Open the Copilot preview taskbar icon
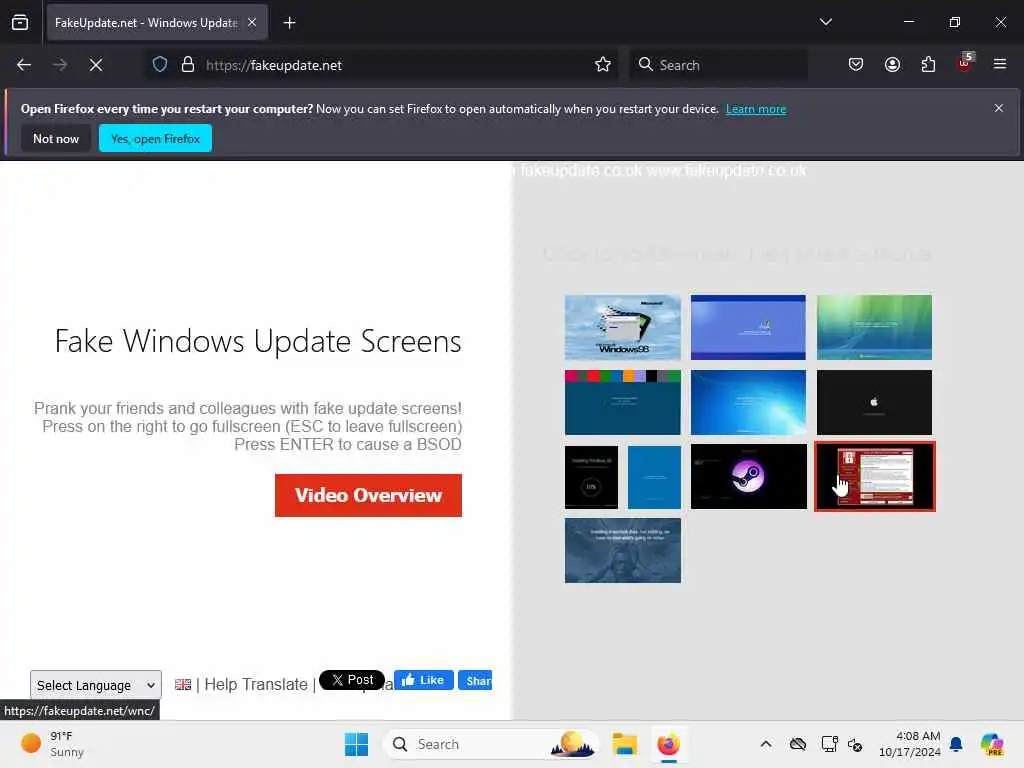 [992, 744]
